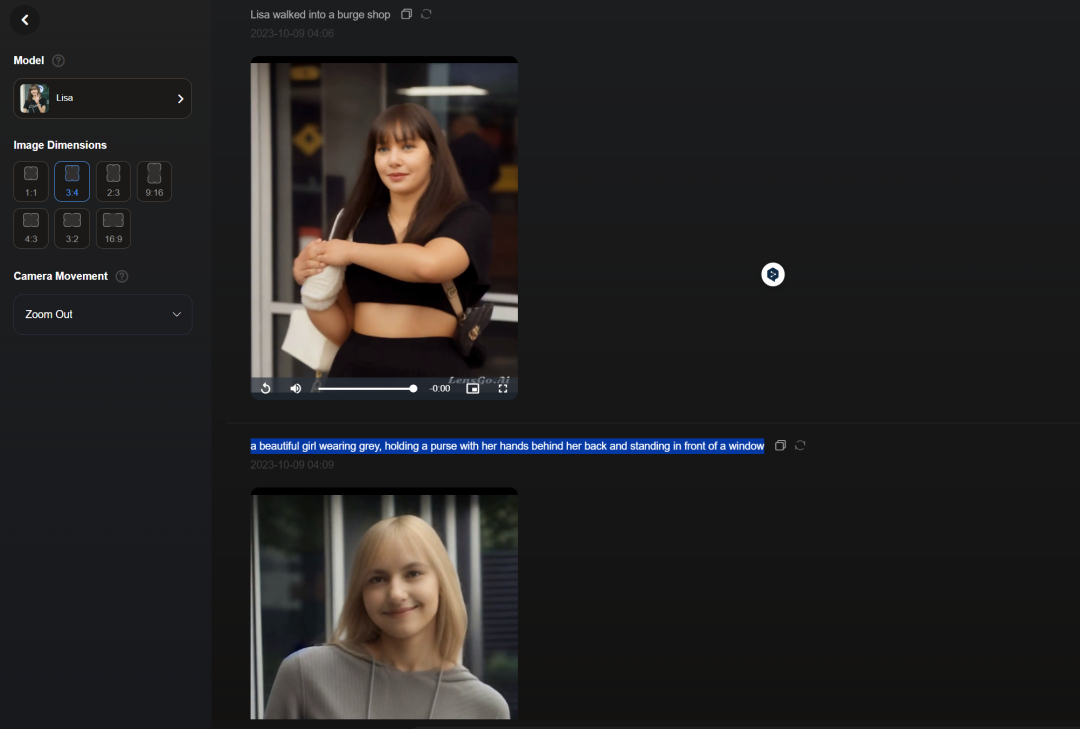
Task: Enable picture-in-picture on first video
Action: (472, 389)
